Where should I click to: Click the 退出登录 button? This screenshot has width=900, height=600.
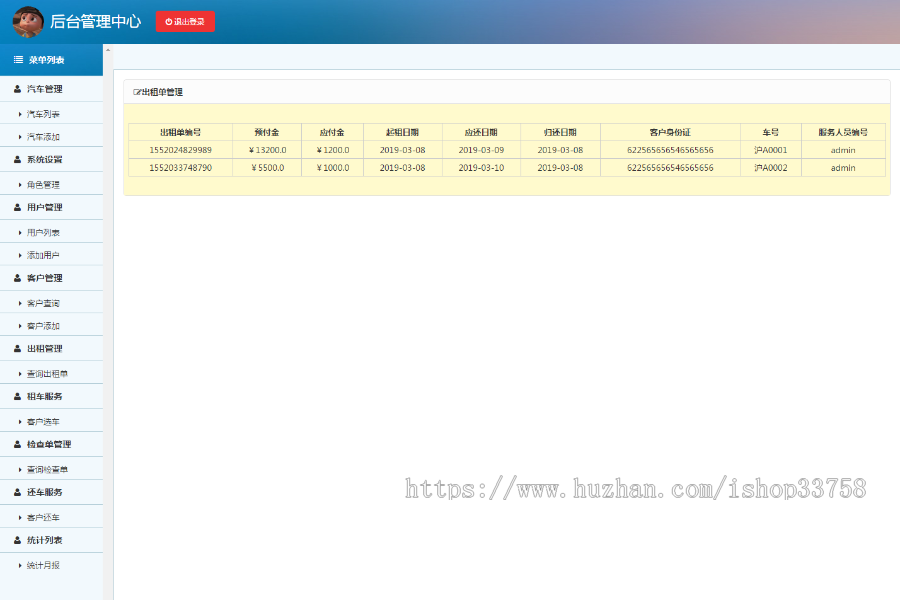tap(185, 21)
